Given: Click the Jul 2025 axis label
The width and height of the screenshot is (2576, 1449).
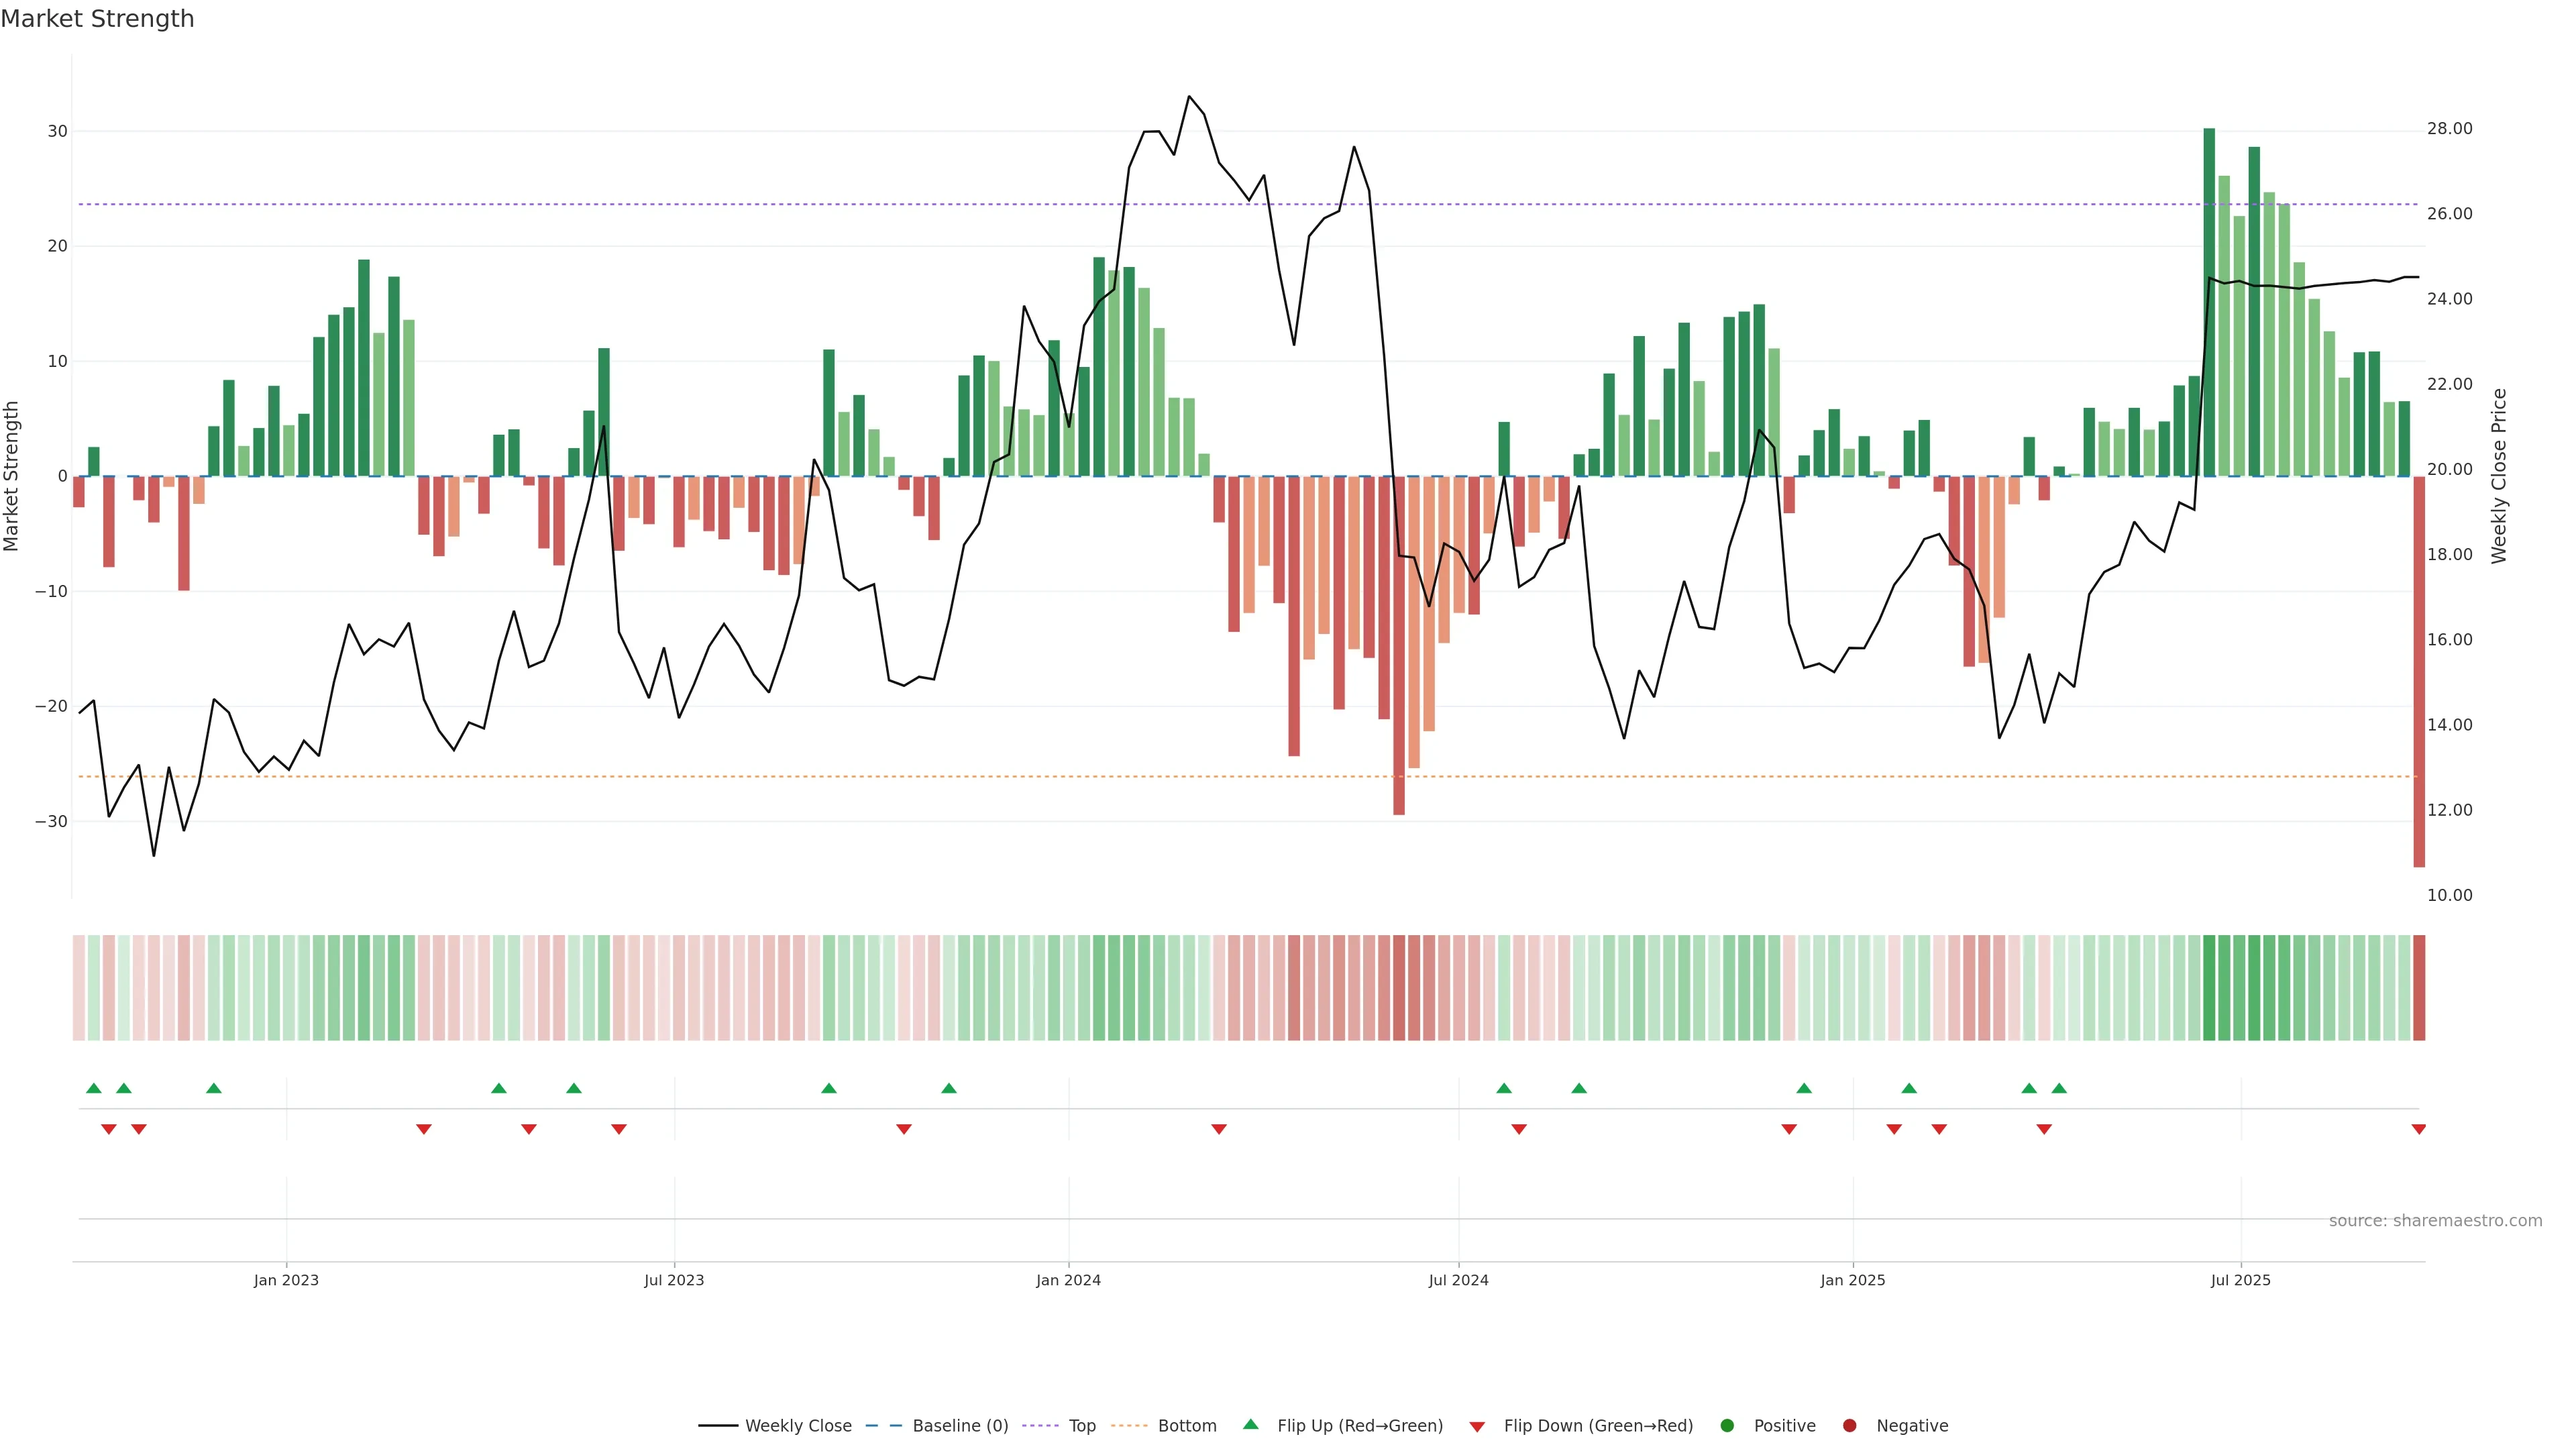Looking at the screenshot, I should (x=2240, y=1280).
